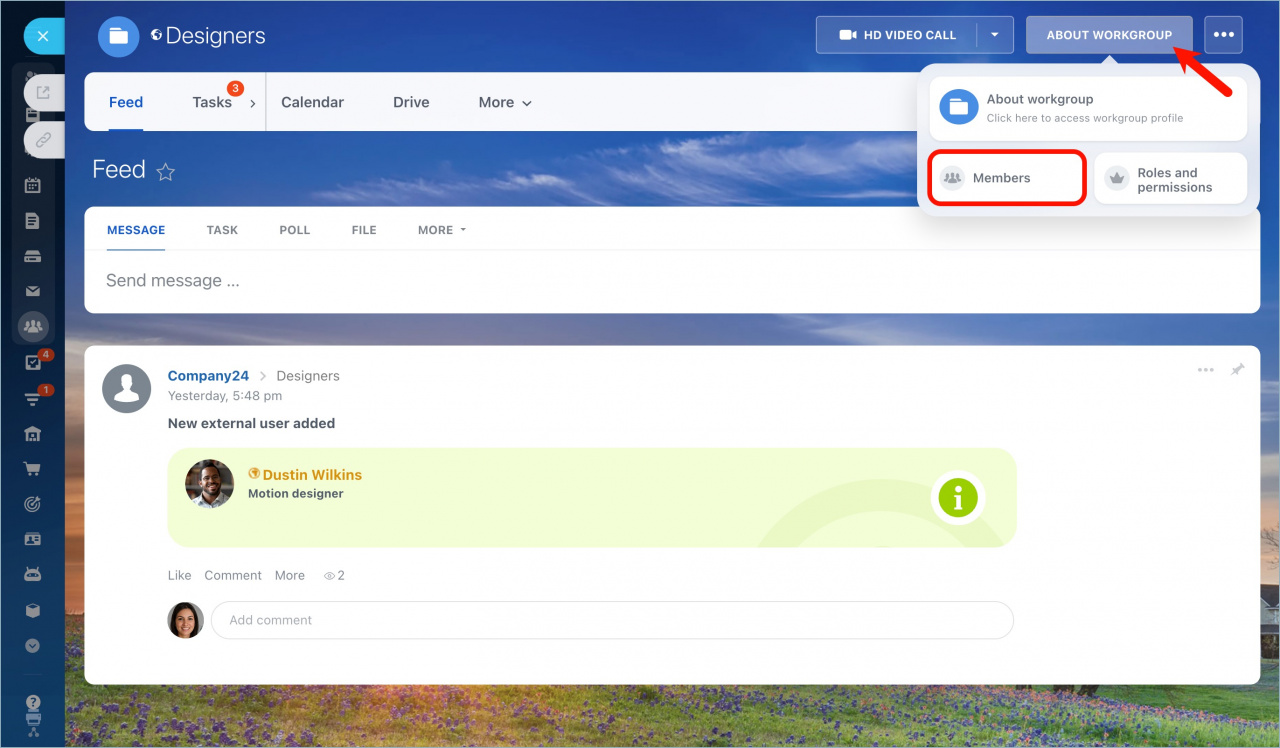
Task: Click the commenter avatar beside Add comment
Action: (x=185, y=620)
